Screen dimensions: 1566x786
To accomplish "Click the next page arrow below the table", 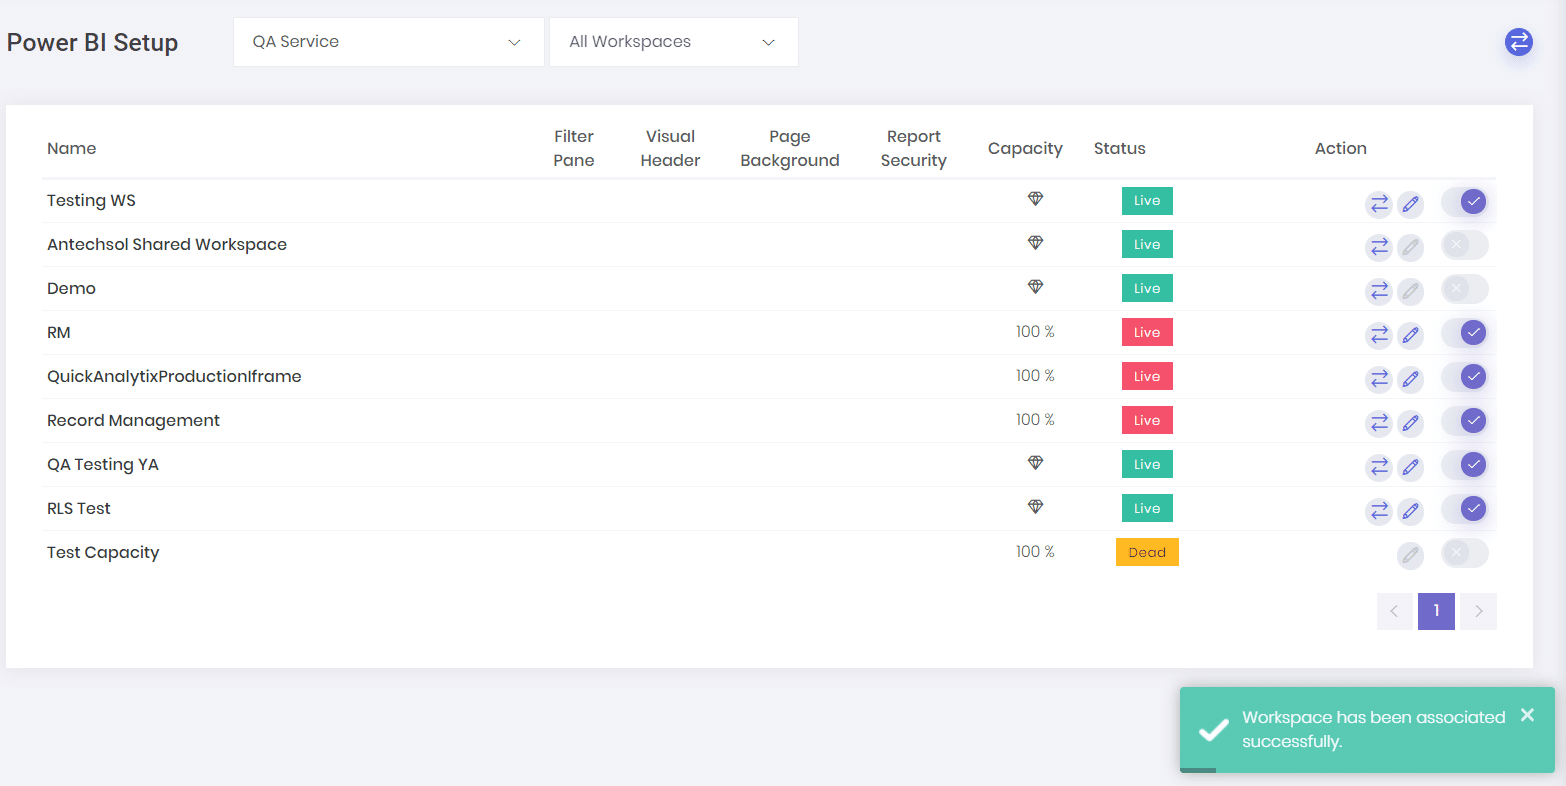I will pos(1478,611).
